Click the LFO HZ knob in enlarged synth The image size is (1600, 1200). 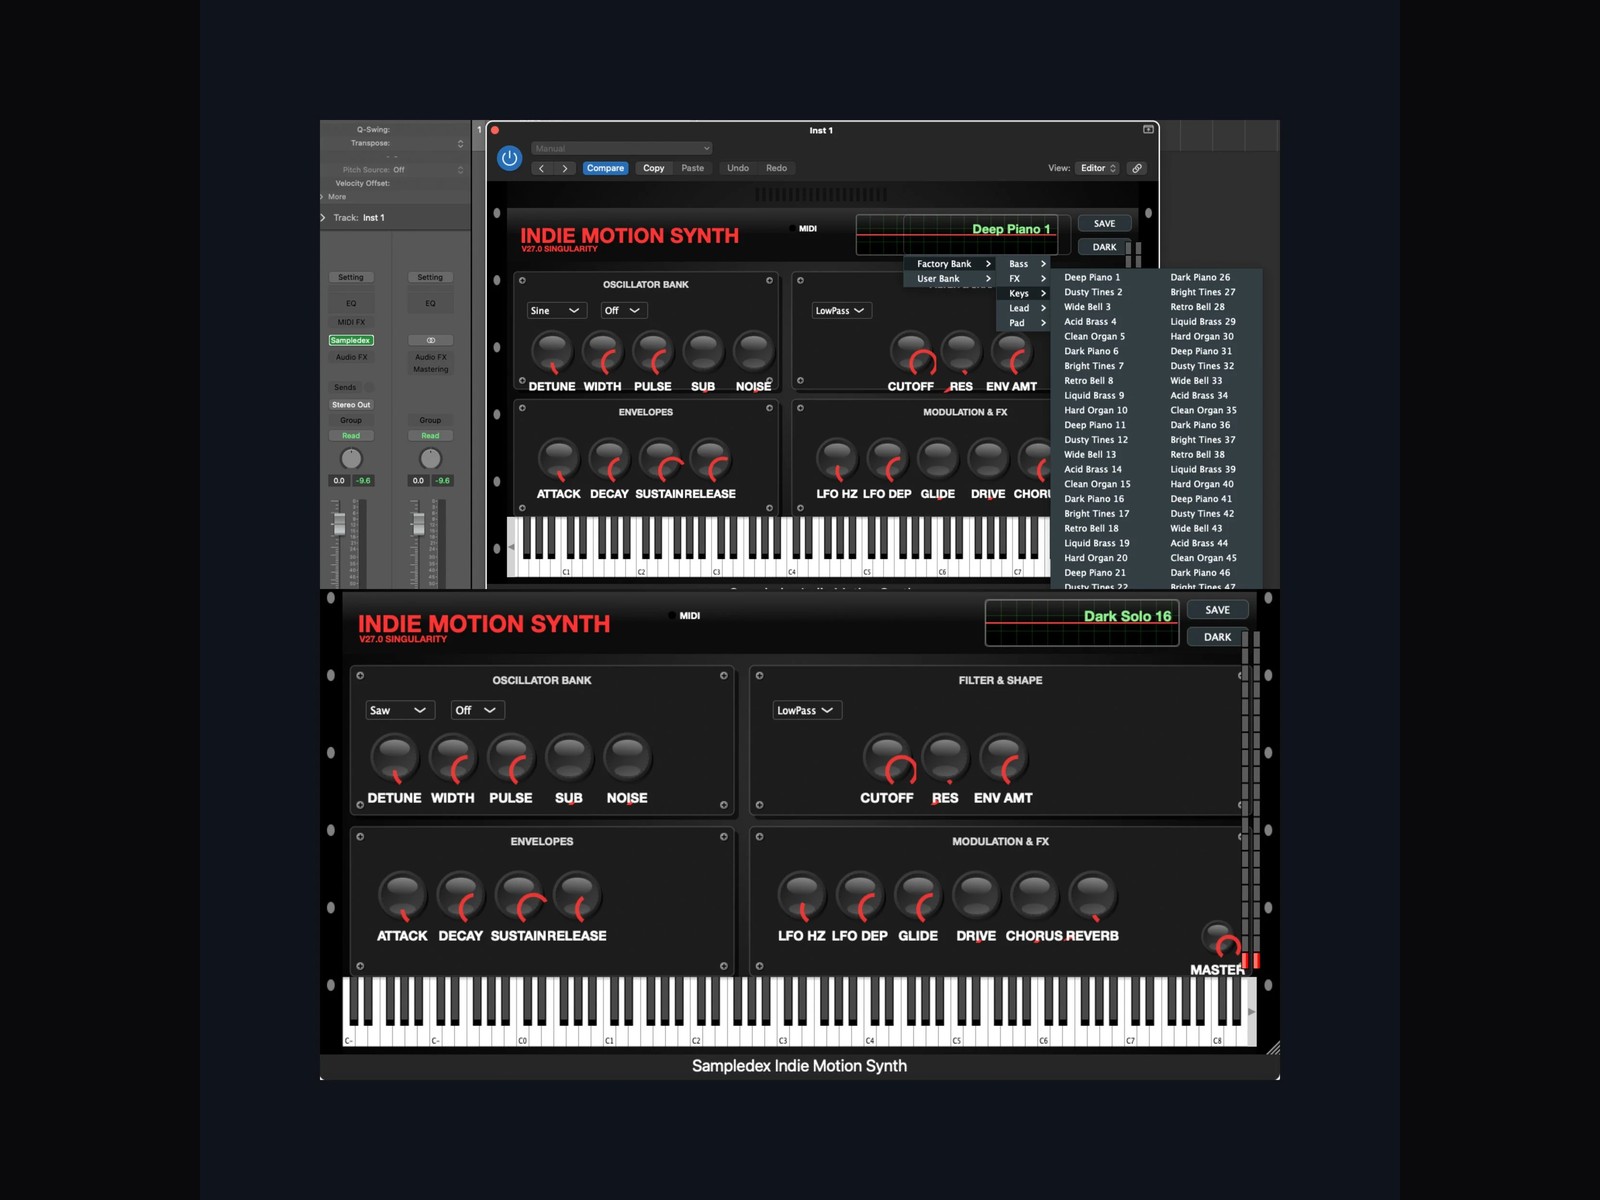[801, 896]
